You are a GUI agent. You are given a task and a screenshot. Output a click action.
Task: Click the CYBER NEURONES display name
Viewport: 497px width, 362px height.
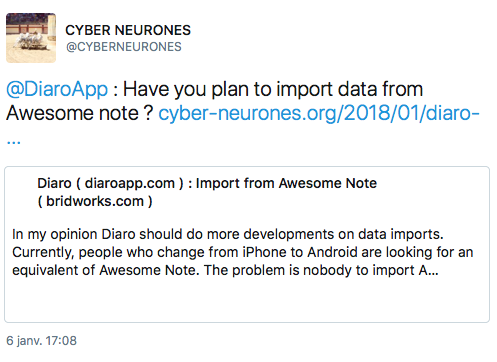[x=128, y=30]
